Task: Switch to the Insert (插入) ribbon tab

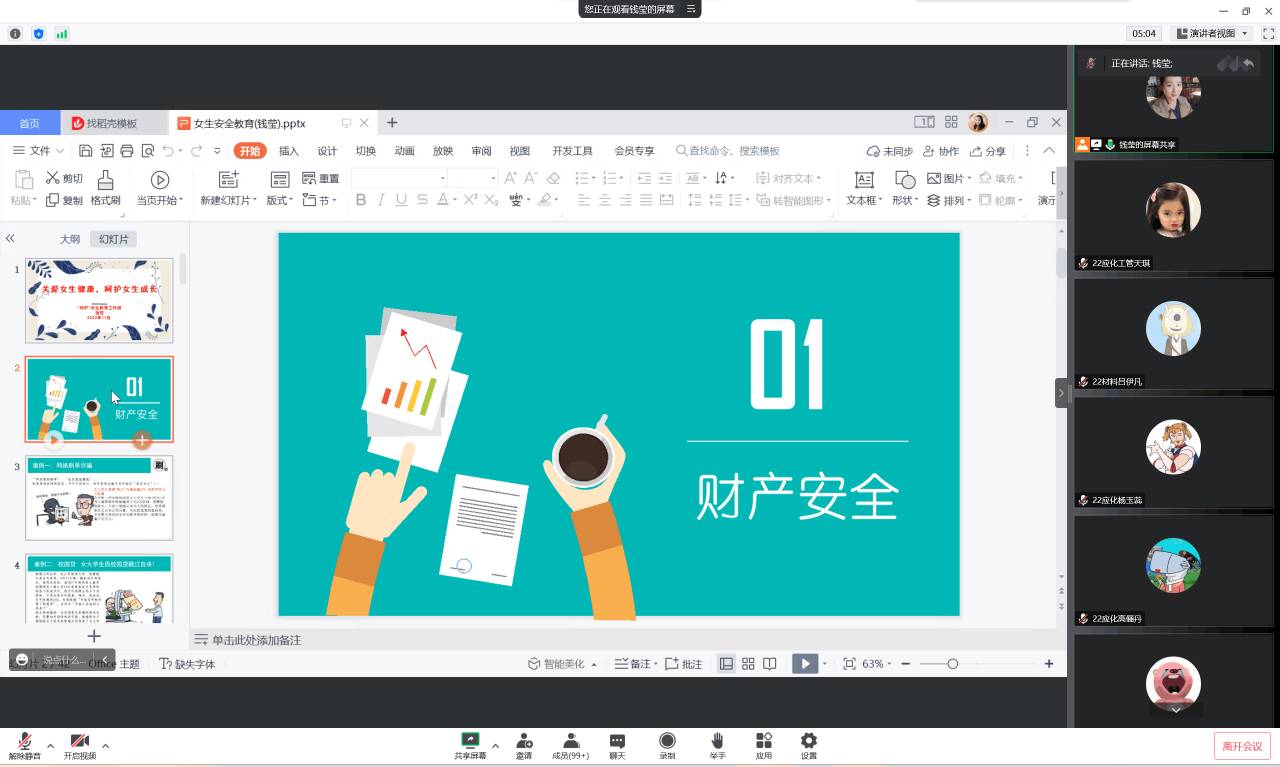Action: click(289, 151)
